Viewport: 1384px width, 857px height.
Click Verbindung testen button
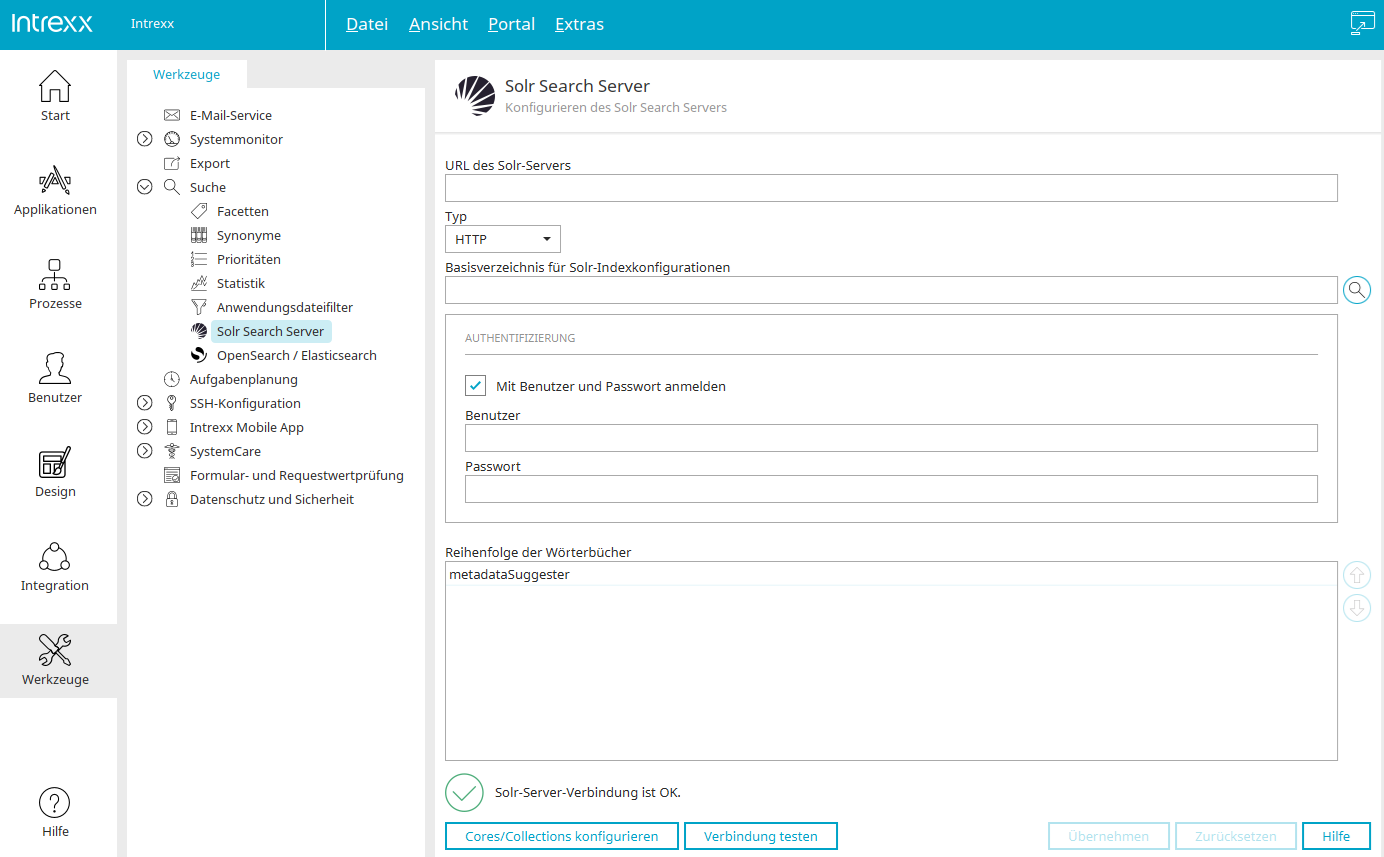tap(760, 836)
